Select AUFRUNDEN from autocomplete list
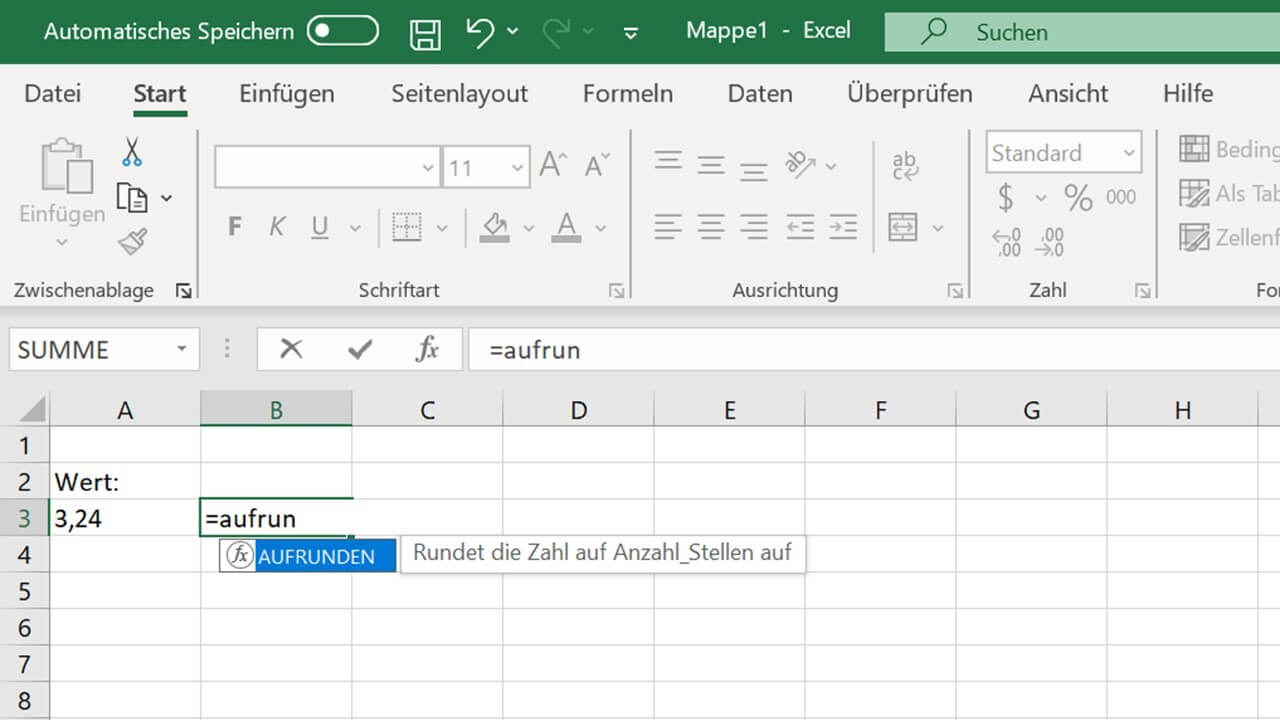Screen dimensions: 1280x720 (x=315, y=557)
